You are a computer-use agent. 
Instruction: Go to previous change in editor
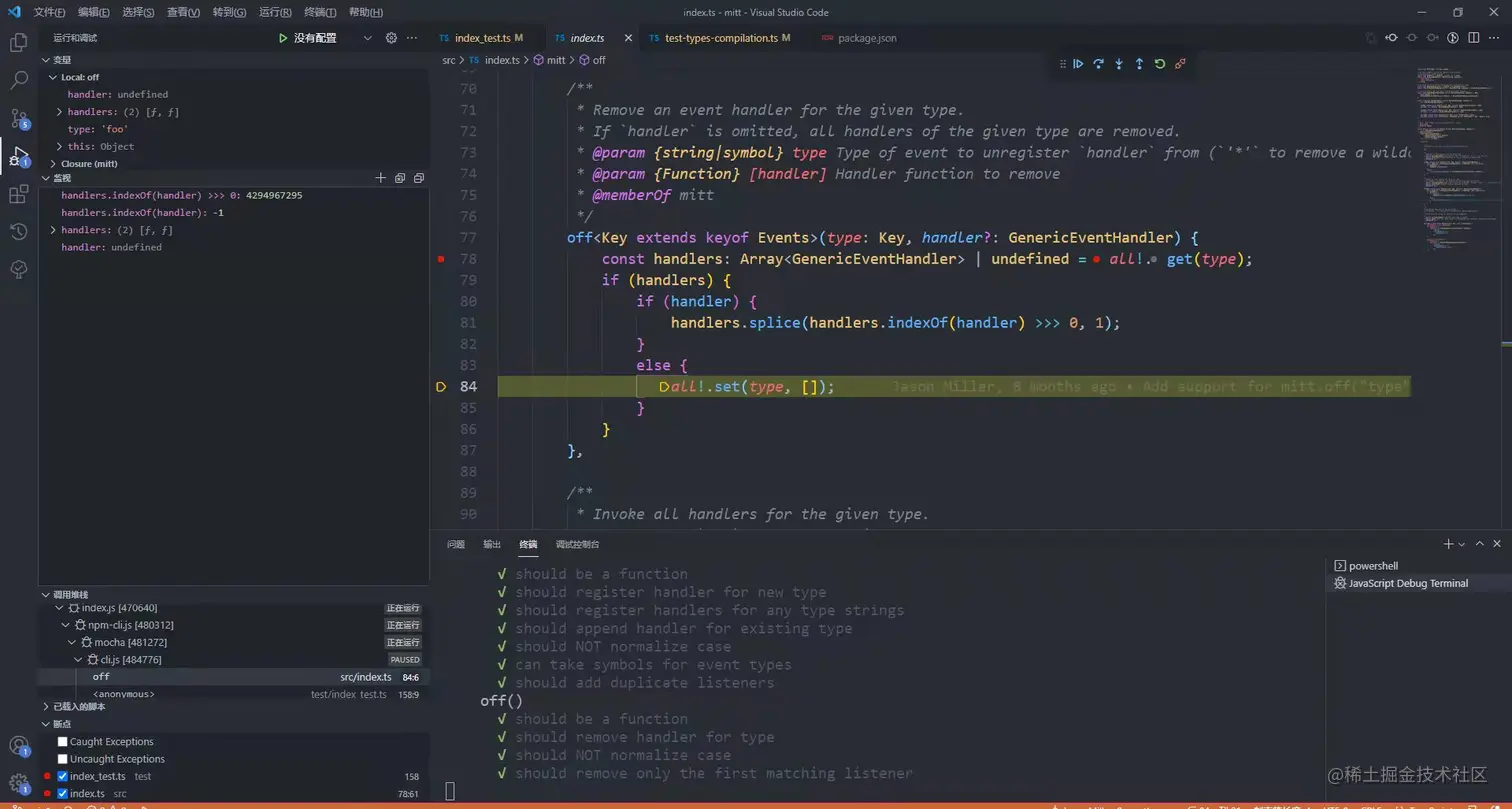(1391, 38)
